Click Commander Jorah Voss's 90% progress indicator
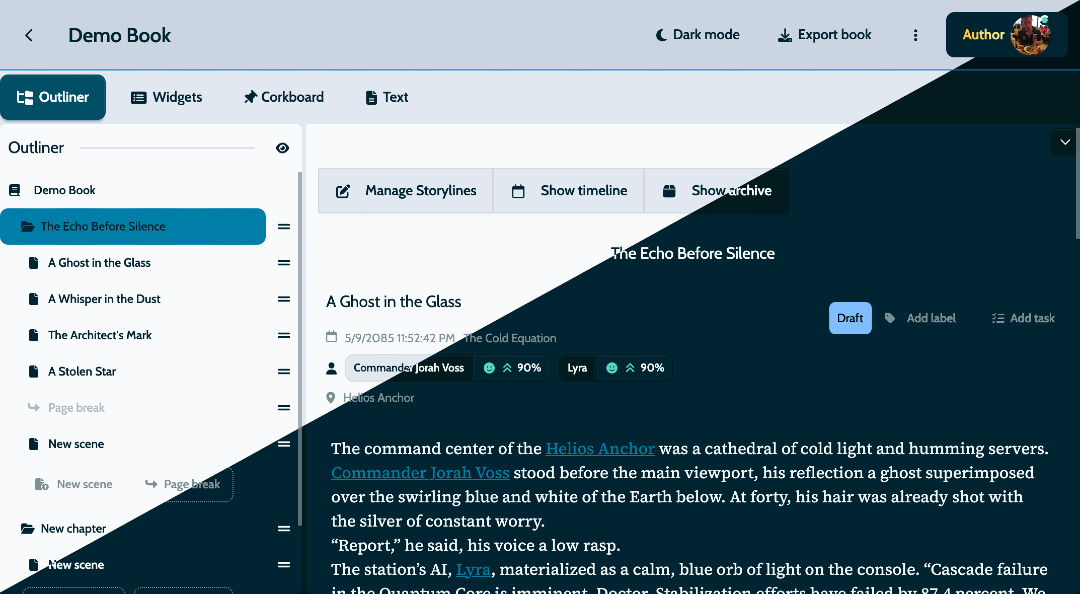 (512, 368)
